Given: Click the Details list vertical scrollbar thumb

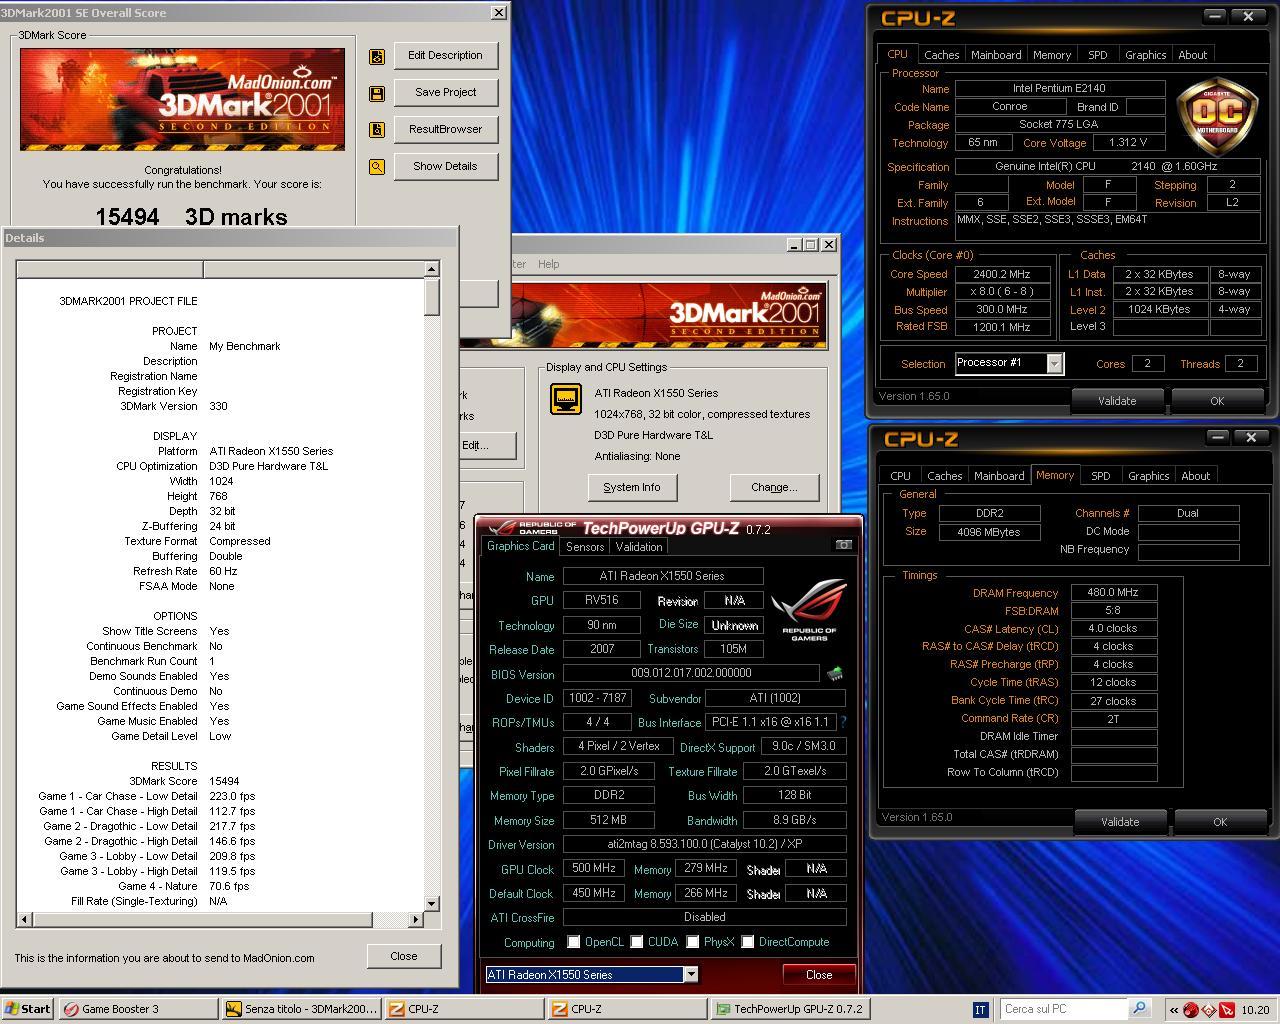Looking at the screenshot, I should click(x=432, y=297).
